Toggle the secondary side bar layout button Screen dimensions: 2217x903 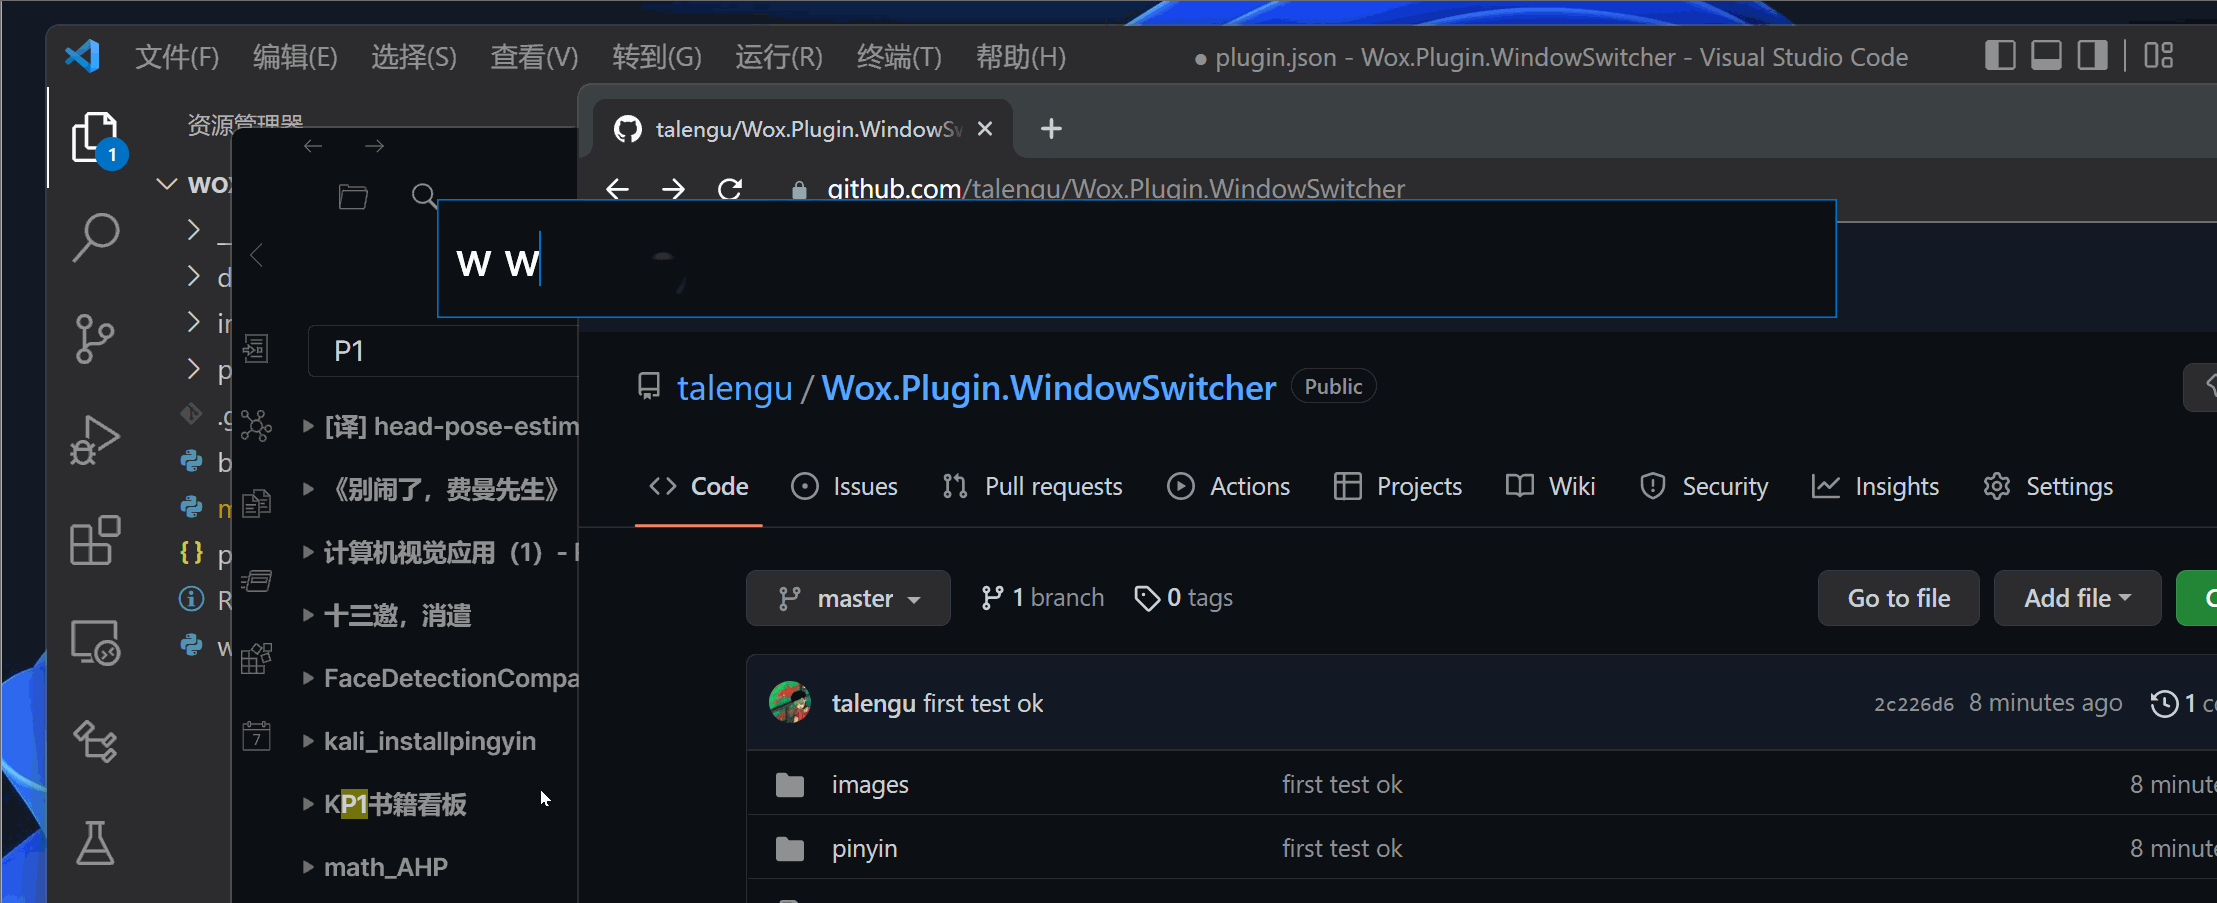pyautogui.click(x=2092, y=56)
